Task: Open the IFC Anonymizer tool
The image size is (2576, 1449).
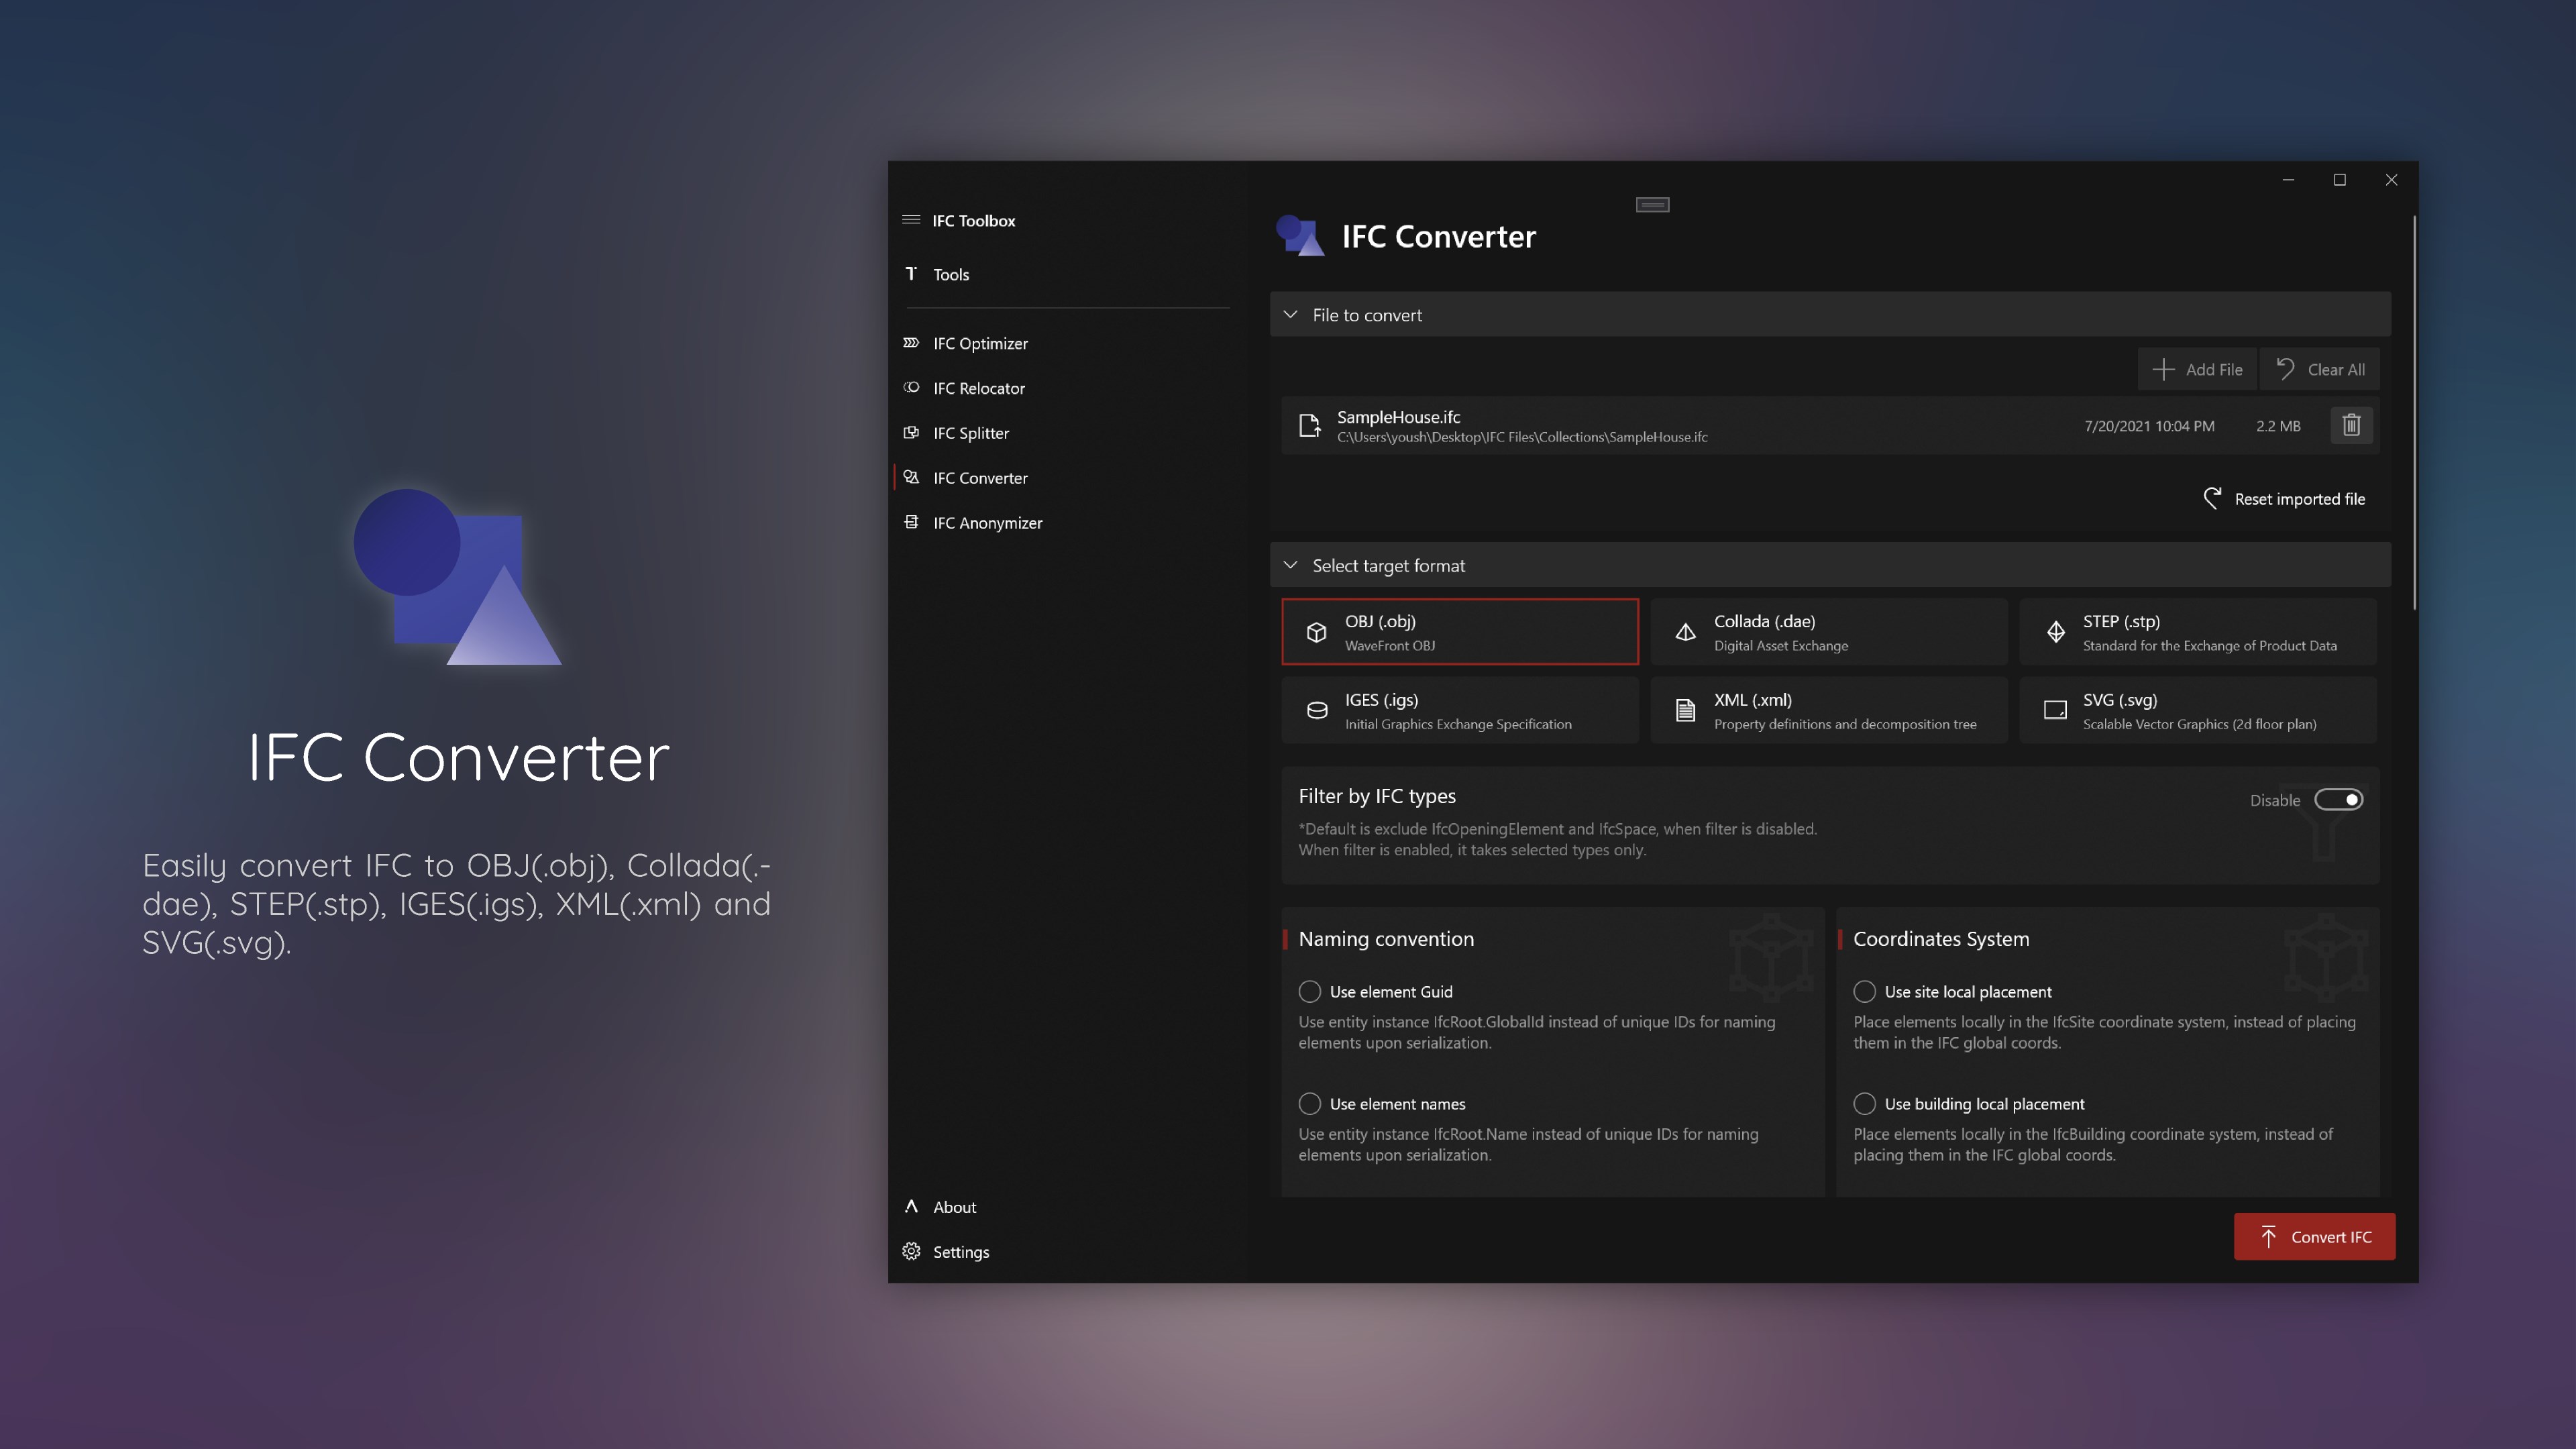Action: (987, 523)
